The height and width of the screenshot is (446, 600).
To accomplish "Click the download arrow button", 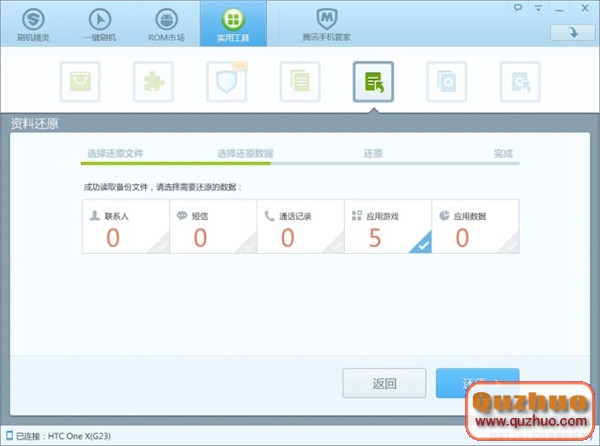I will [x=572, y=33].
